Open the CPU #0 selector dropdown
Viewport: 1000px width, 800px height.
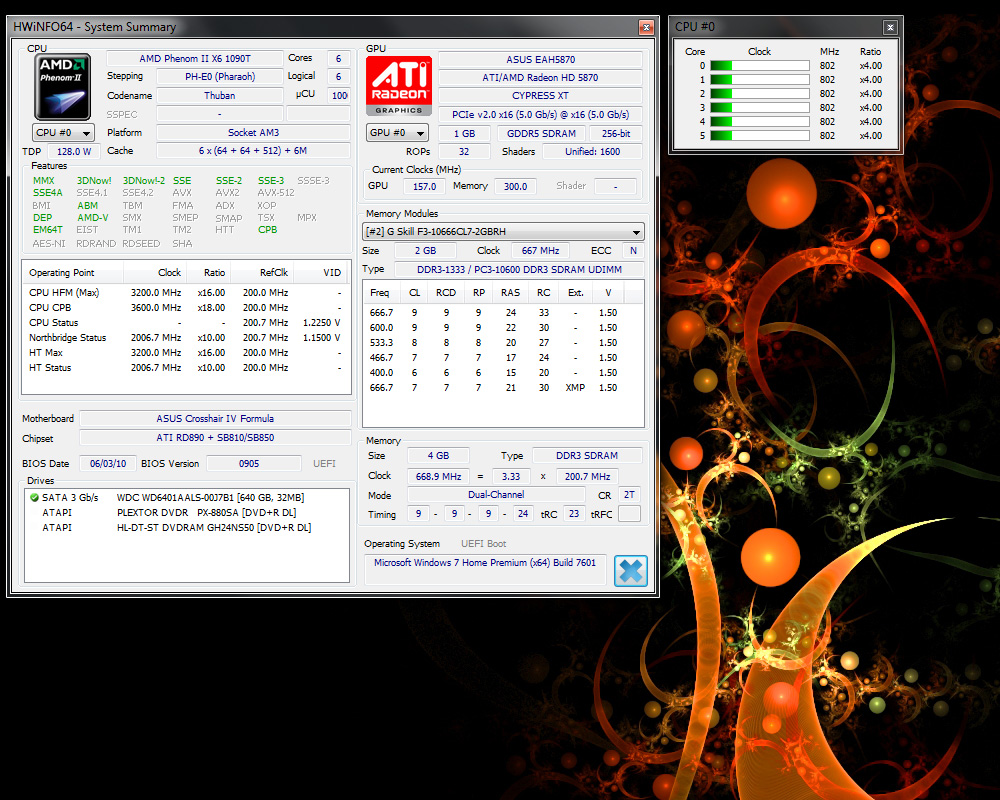tap(64, 133)
